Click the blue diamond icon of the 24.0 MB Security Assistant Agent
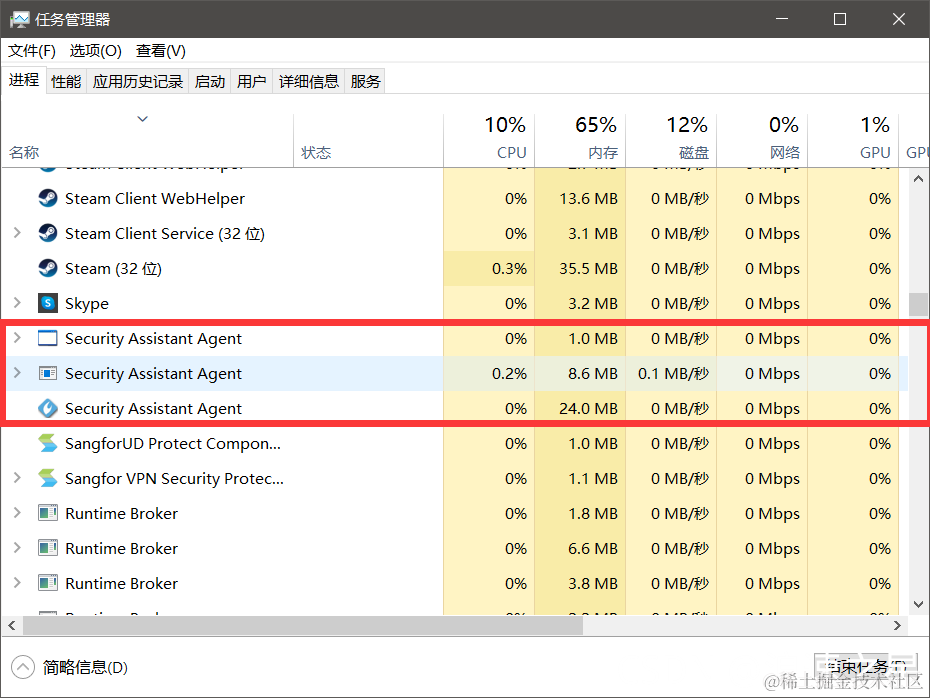 [x=47, y=408]
